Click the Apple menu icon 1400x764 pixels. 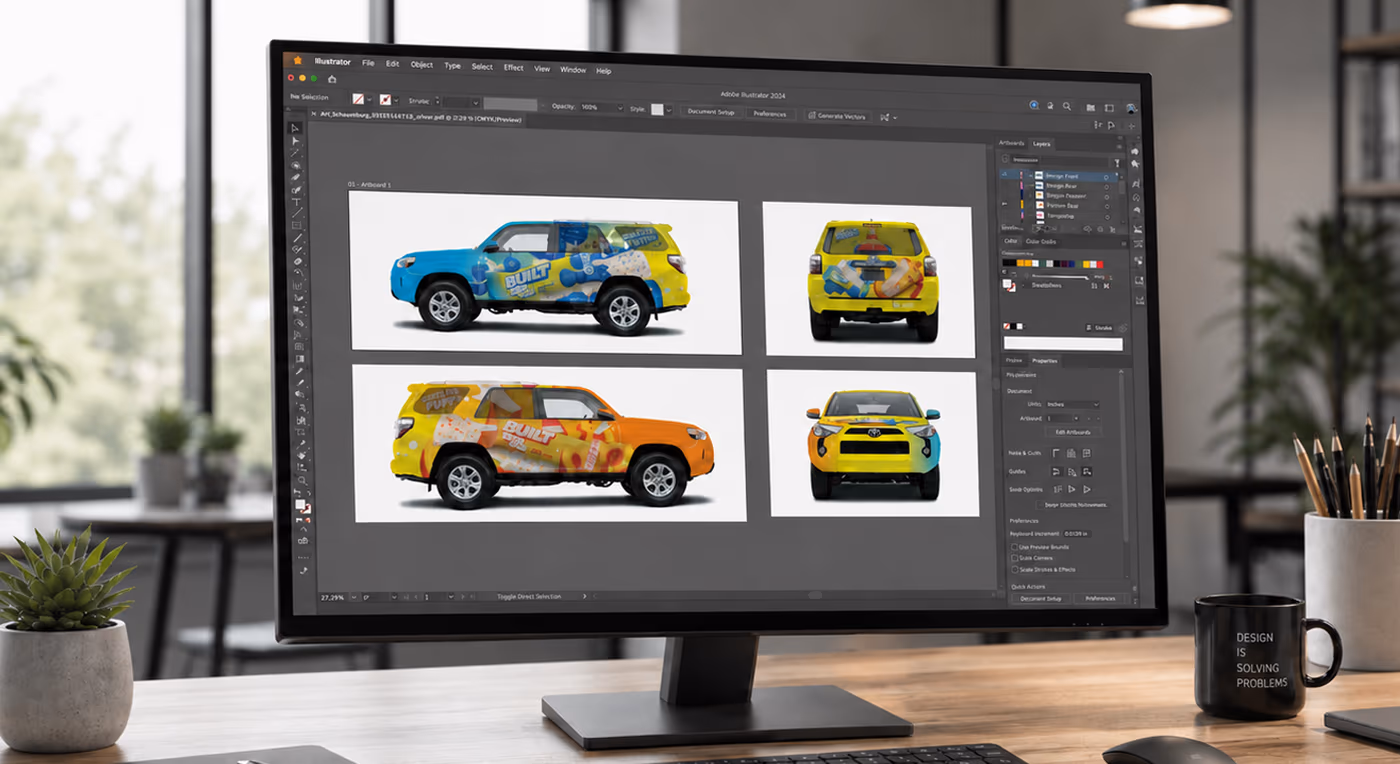click(x=297, y=60)
